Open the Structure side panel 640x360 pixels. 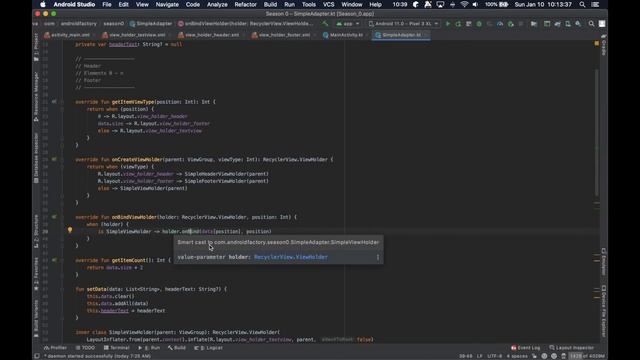click(x=36, y=231)
